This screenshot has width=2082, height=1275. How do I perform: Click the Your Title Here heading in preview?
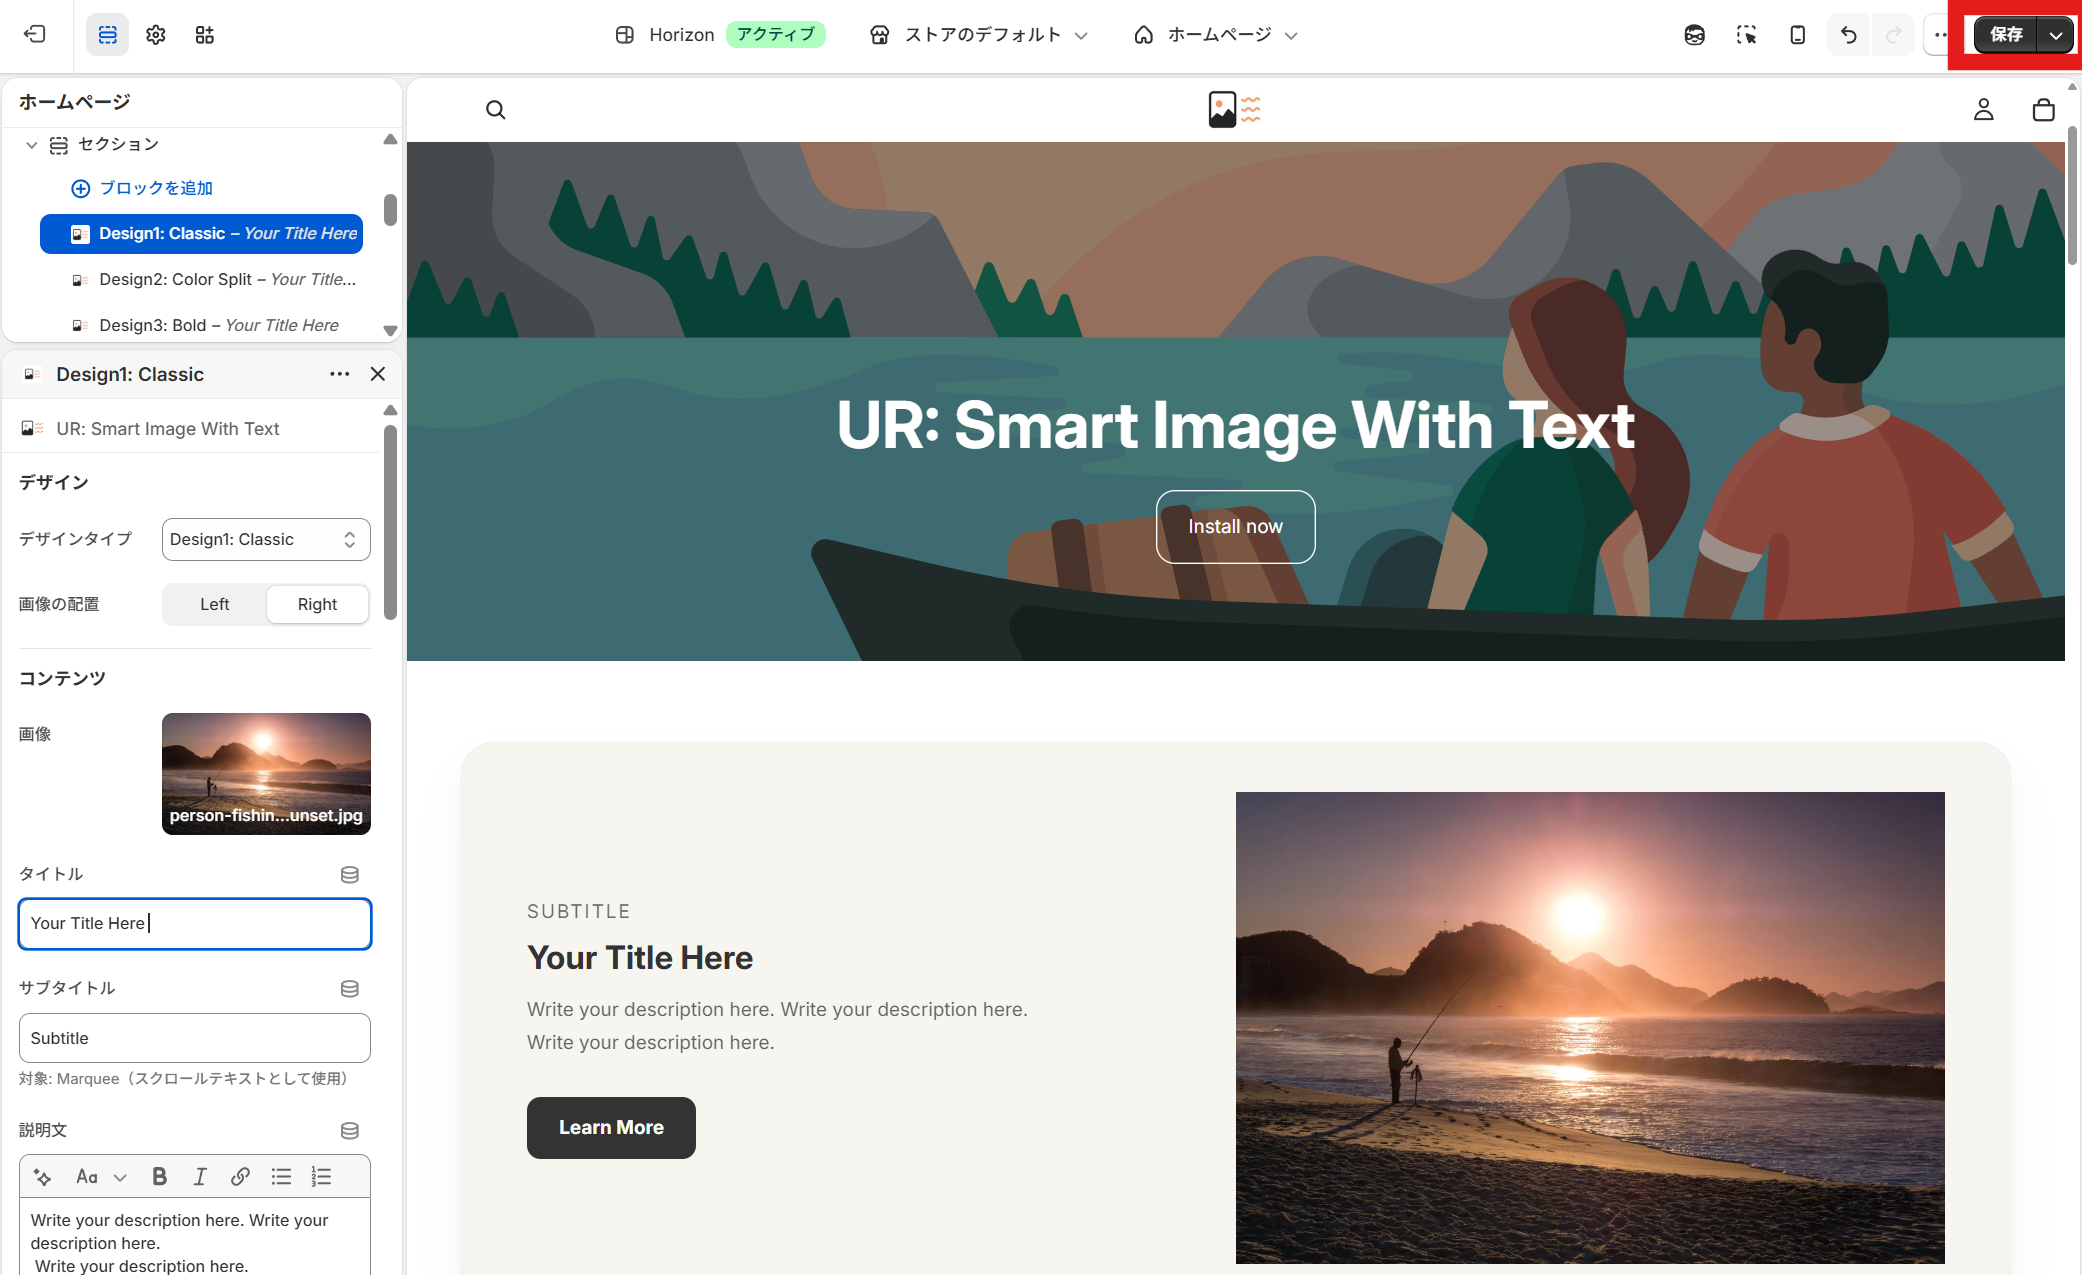(640, 958)
